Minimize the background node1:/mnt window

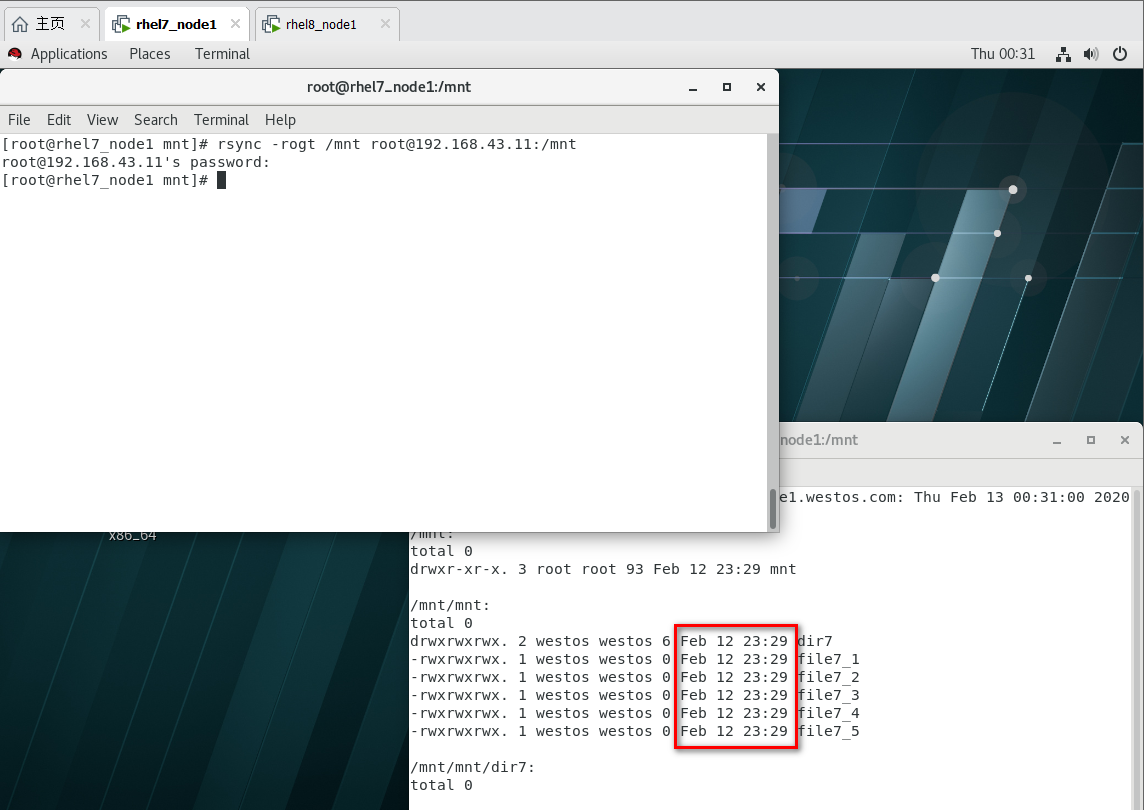coord(1056,440)
